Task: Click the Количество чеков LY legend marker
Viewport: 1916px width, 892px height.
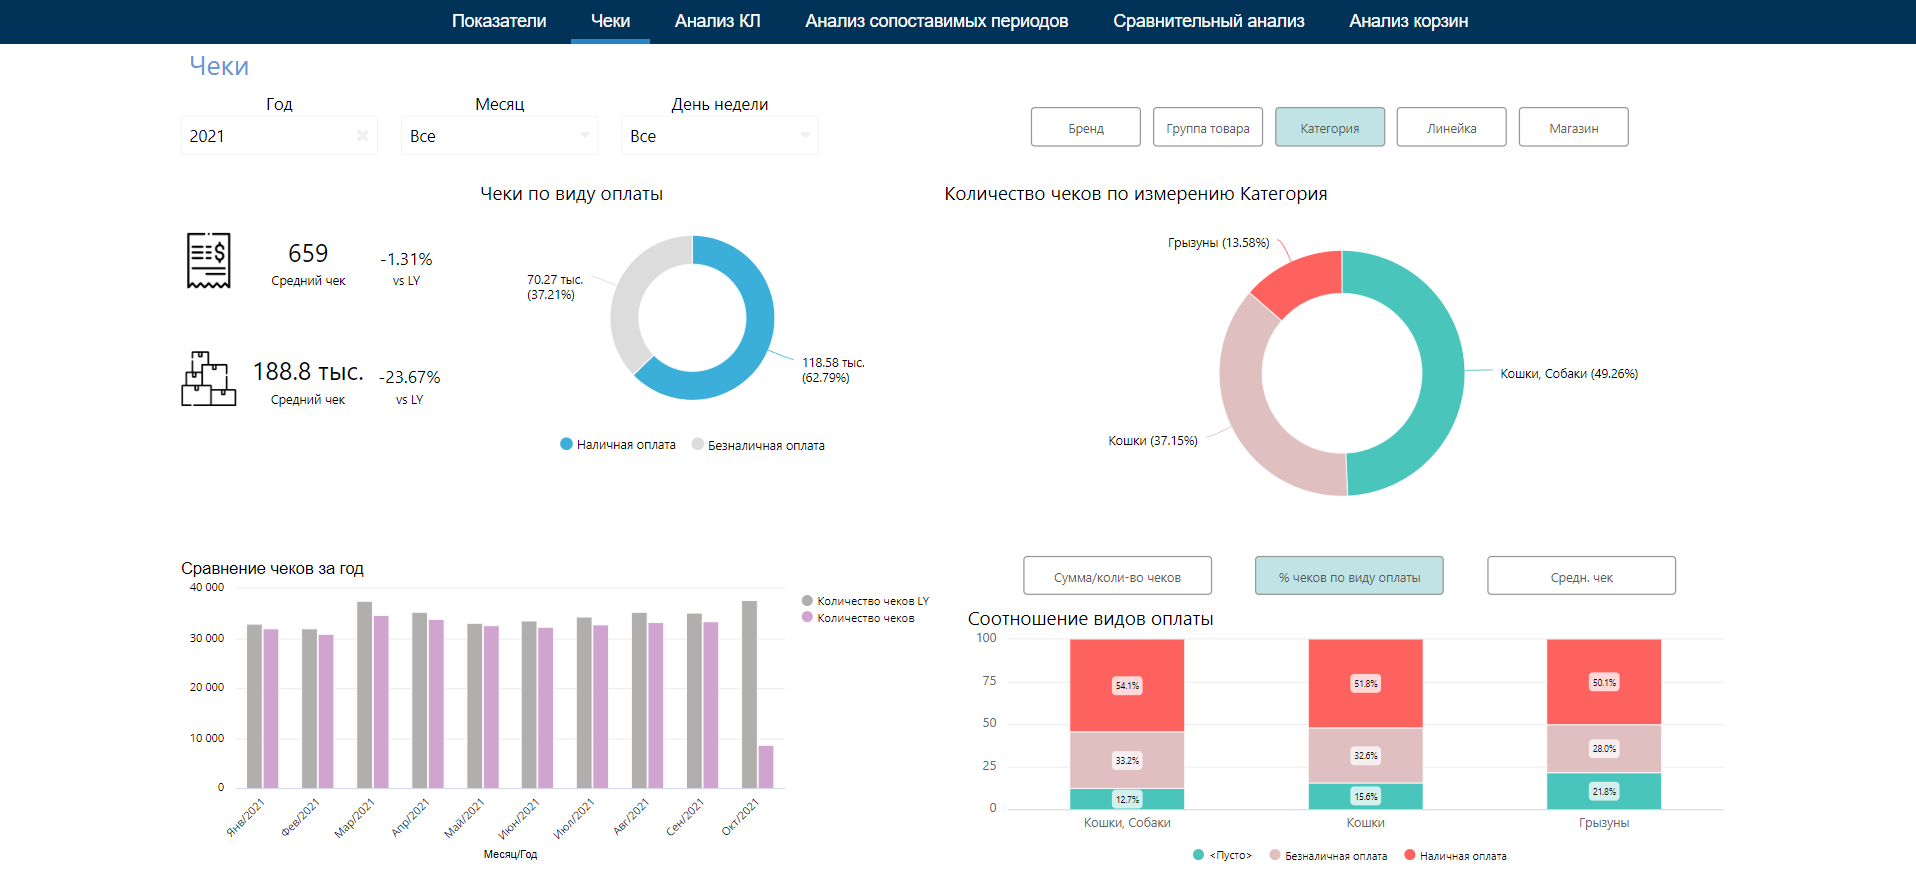Action: click(807, 601)
